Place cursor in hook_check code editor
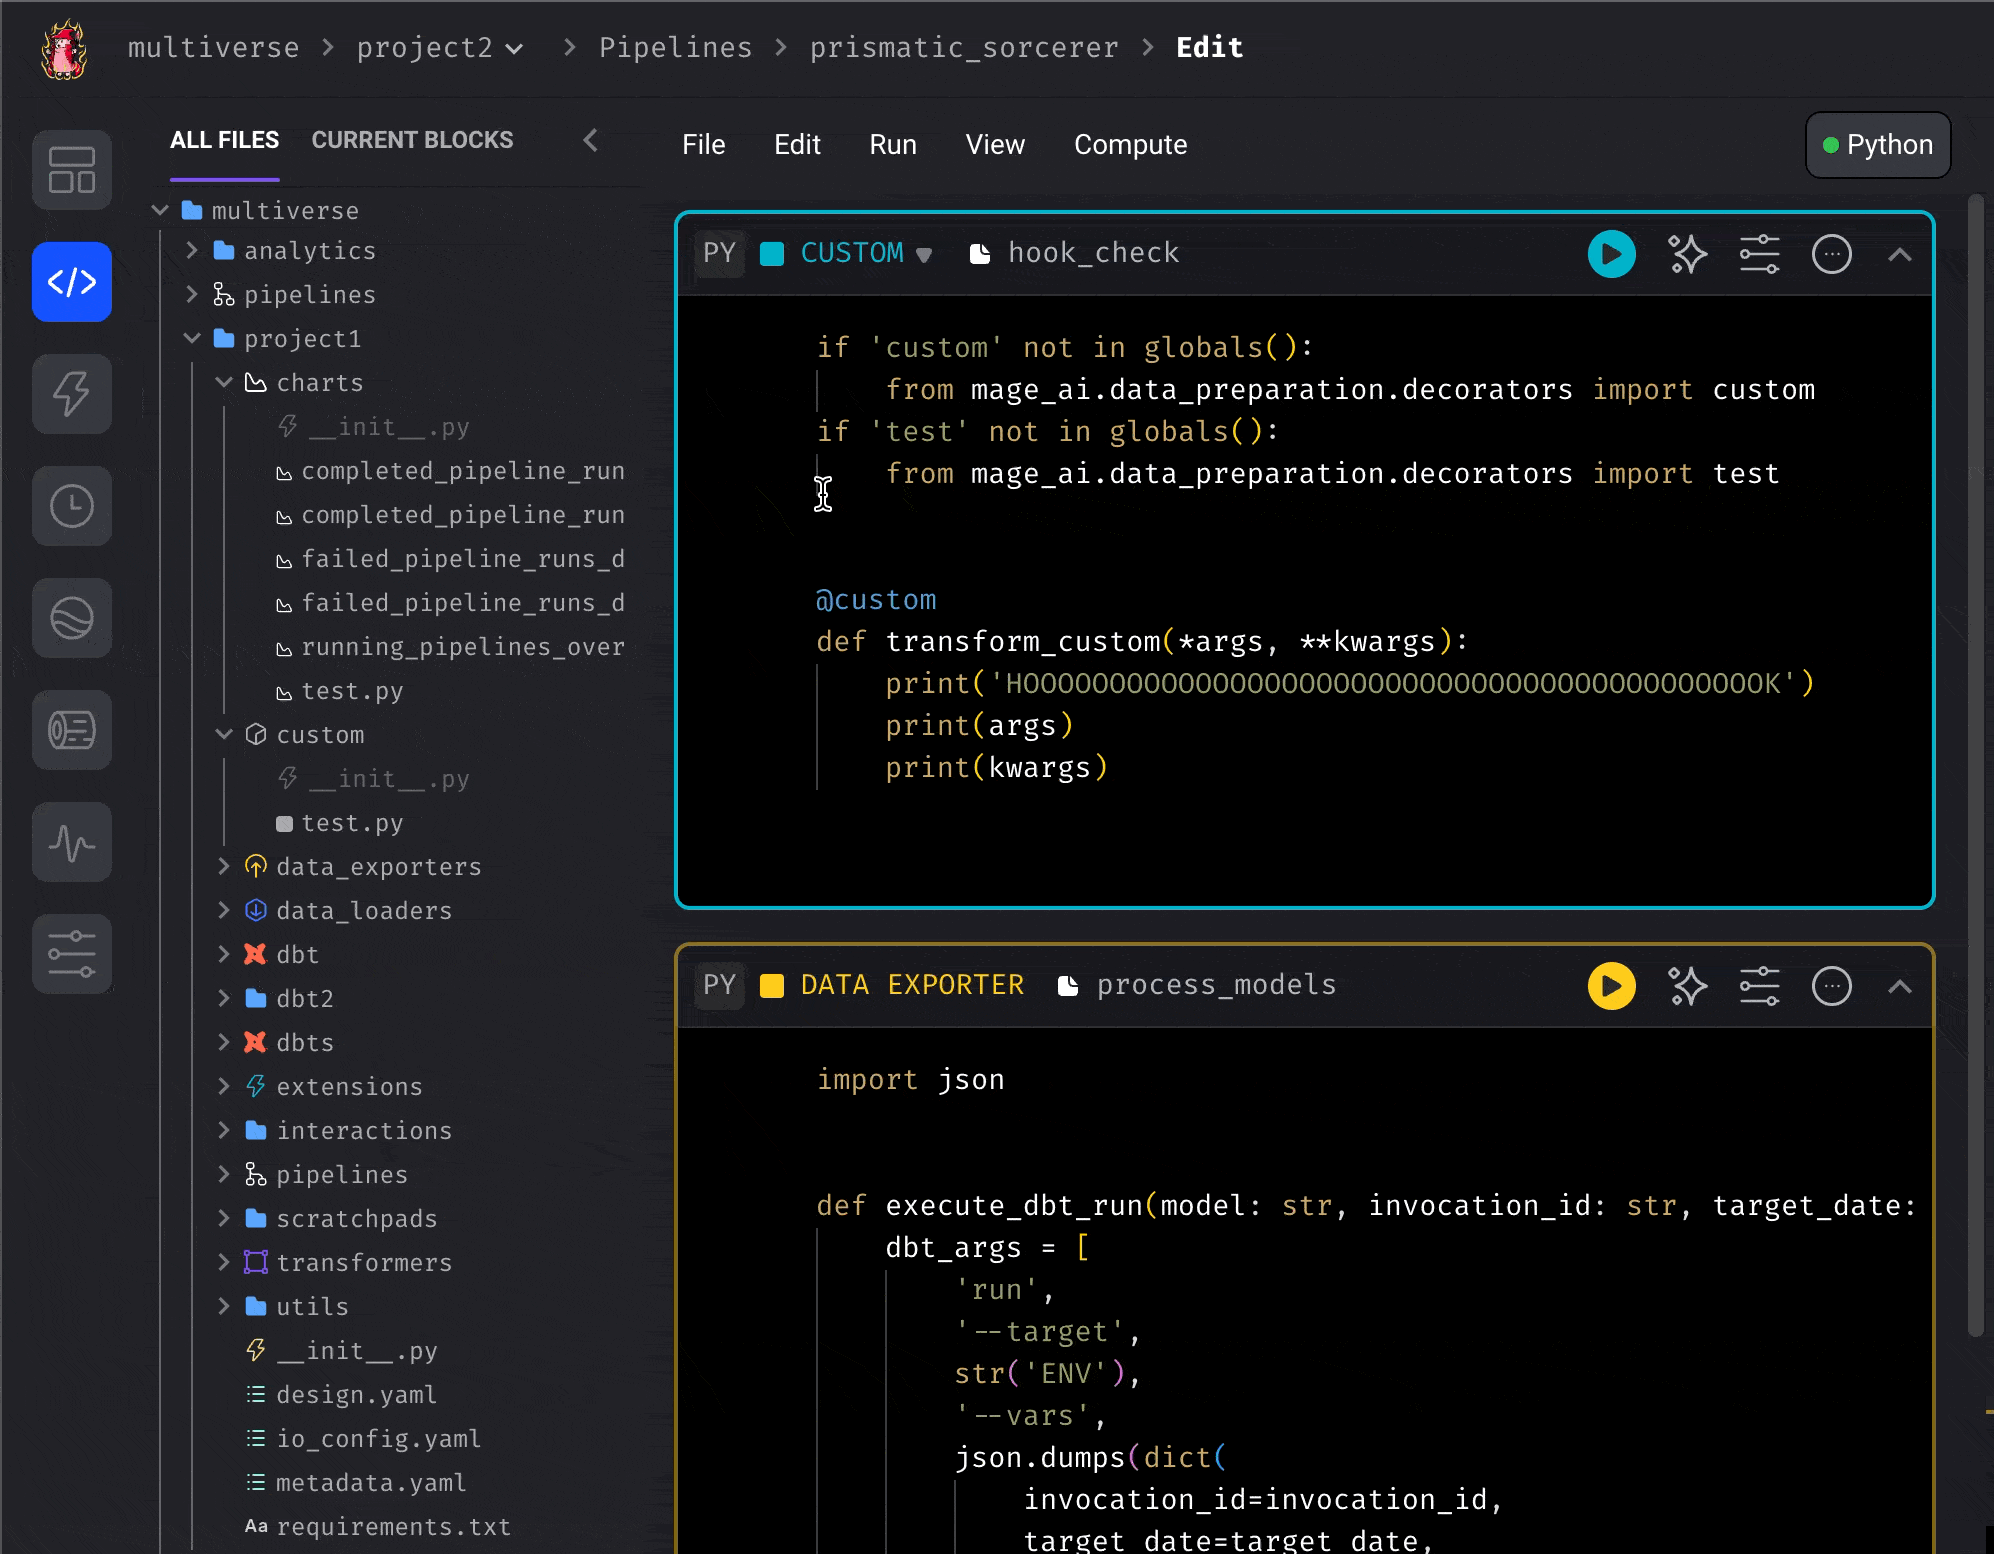 tap(1305, 600)
